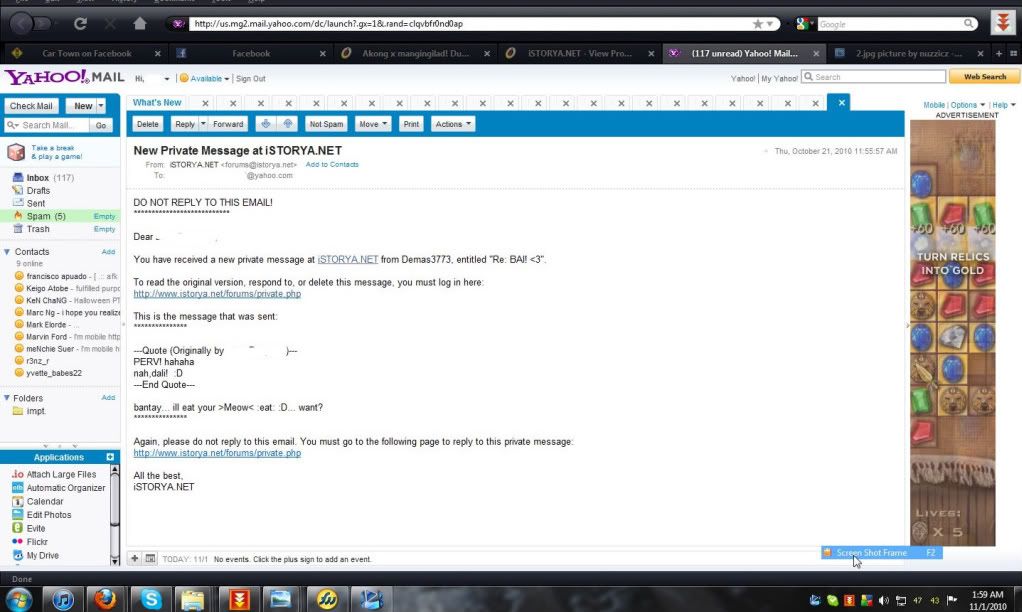
Task: Open the Drafts folder
Action: 38,190
